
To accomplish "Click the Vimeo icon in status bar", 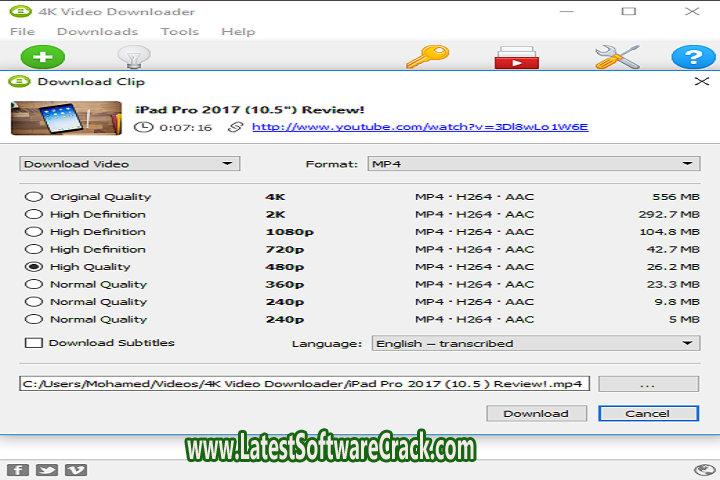I will click(x=74, y=470).
